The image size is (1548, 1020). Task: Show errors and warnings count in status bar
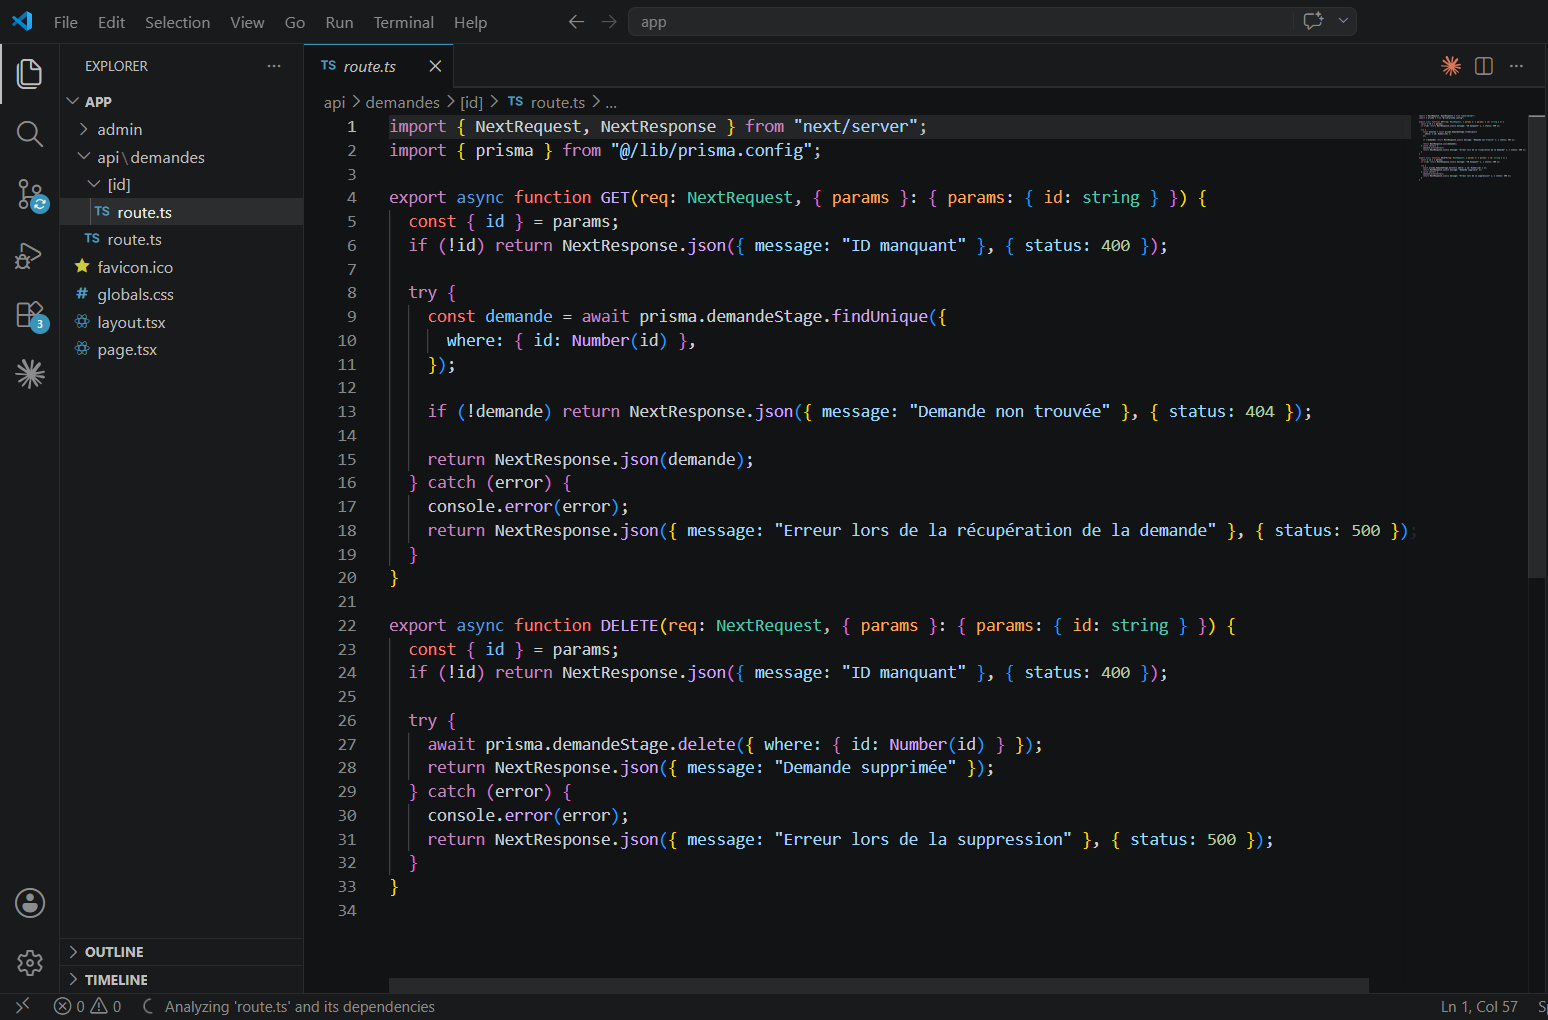point(88,1006)
